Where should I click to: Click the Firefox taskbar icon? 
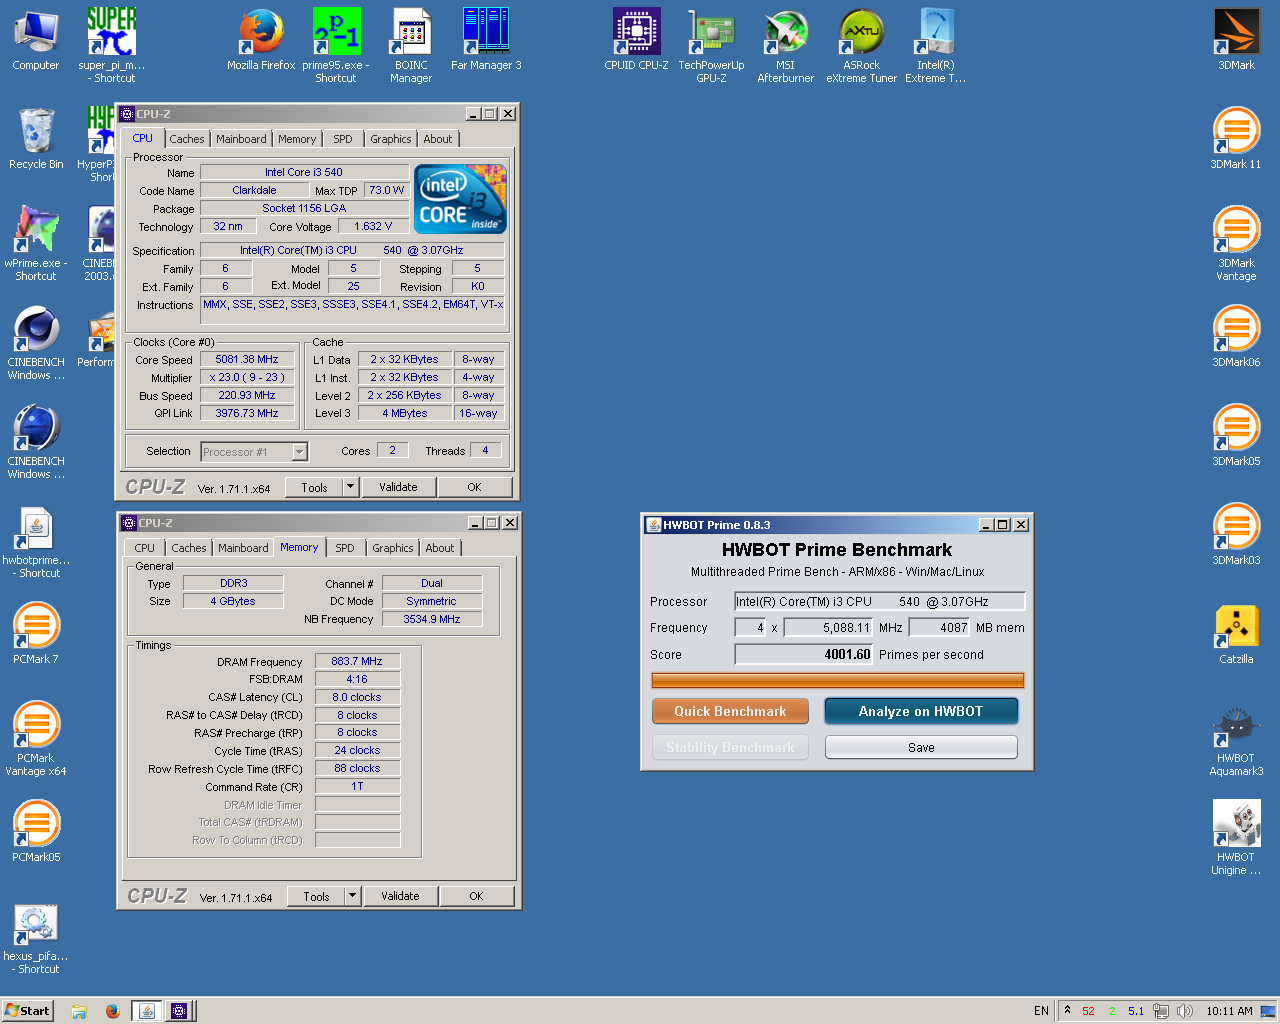pos(112,1011)
